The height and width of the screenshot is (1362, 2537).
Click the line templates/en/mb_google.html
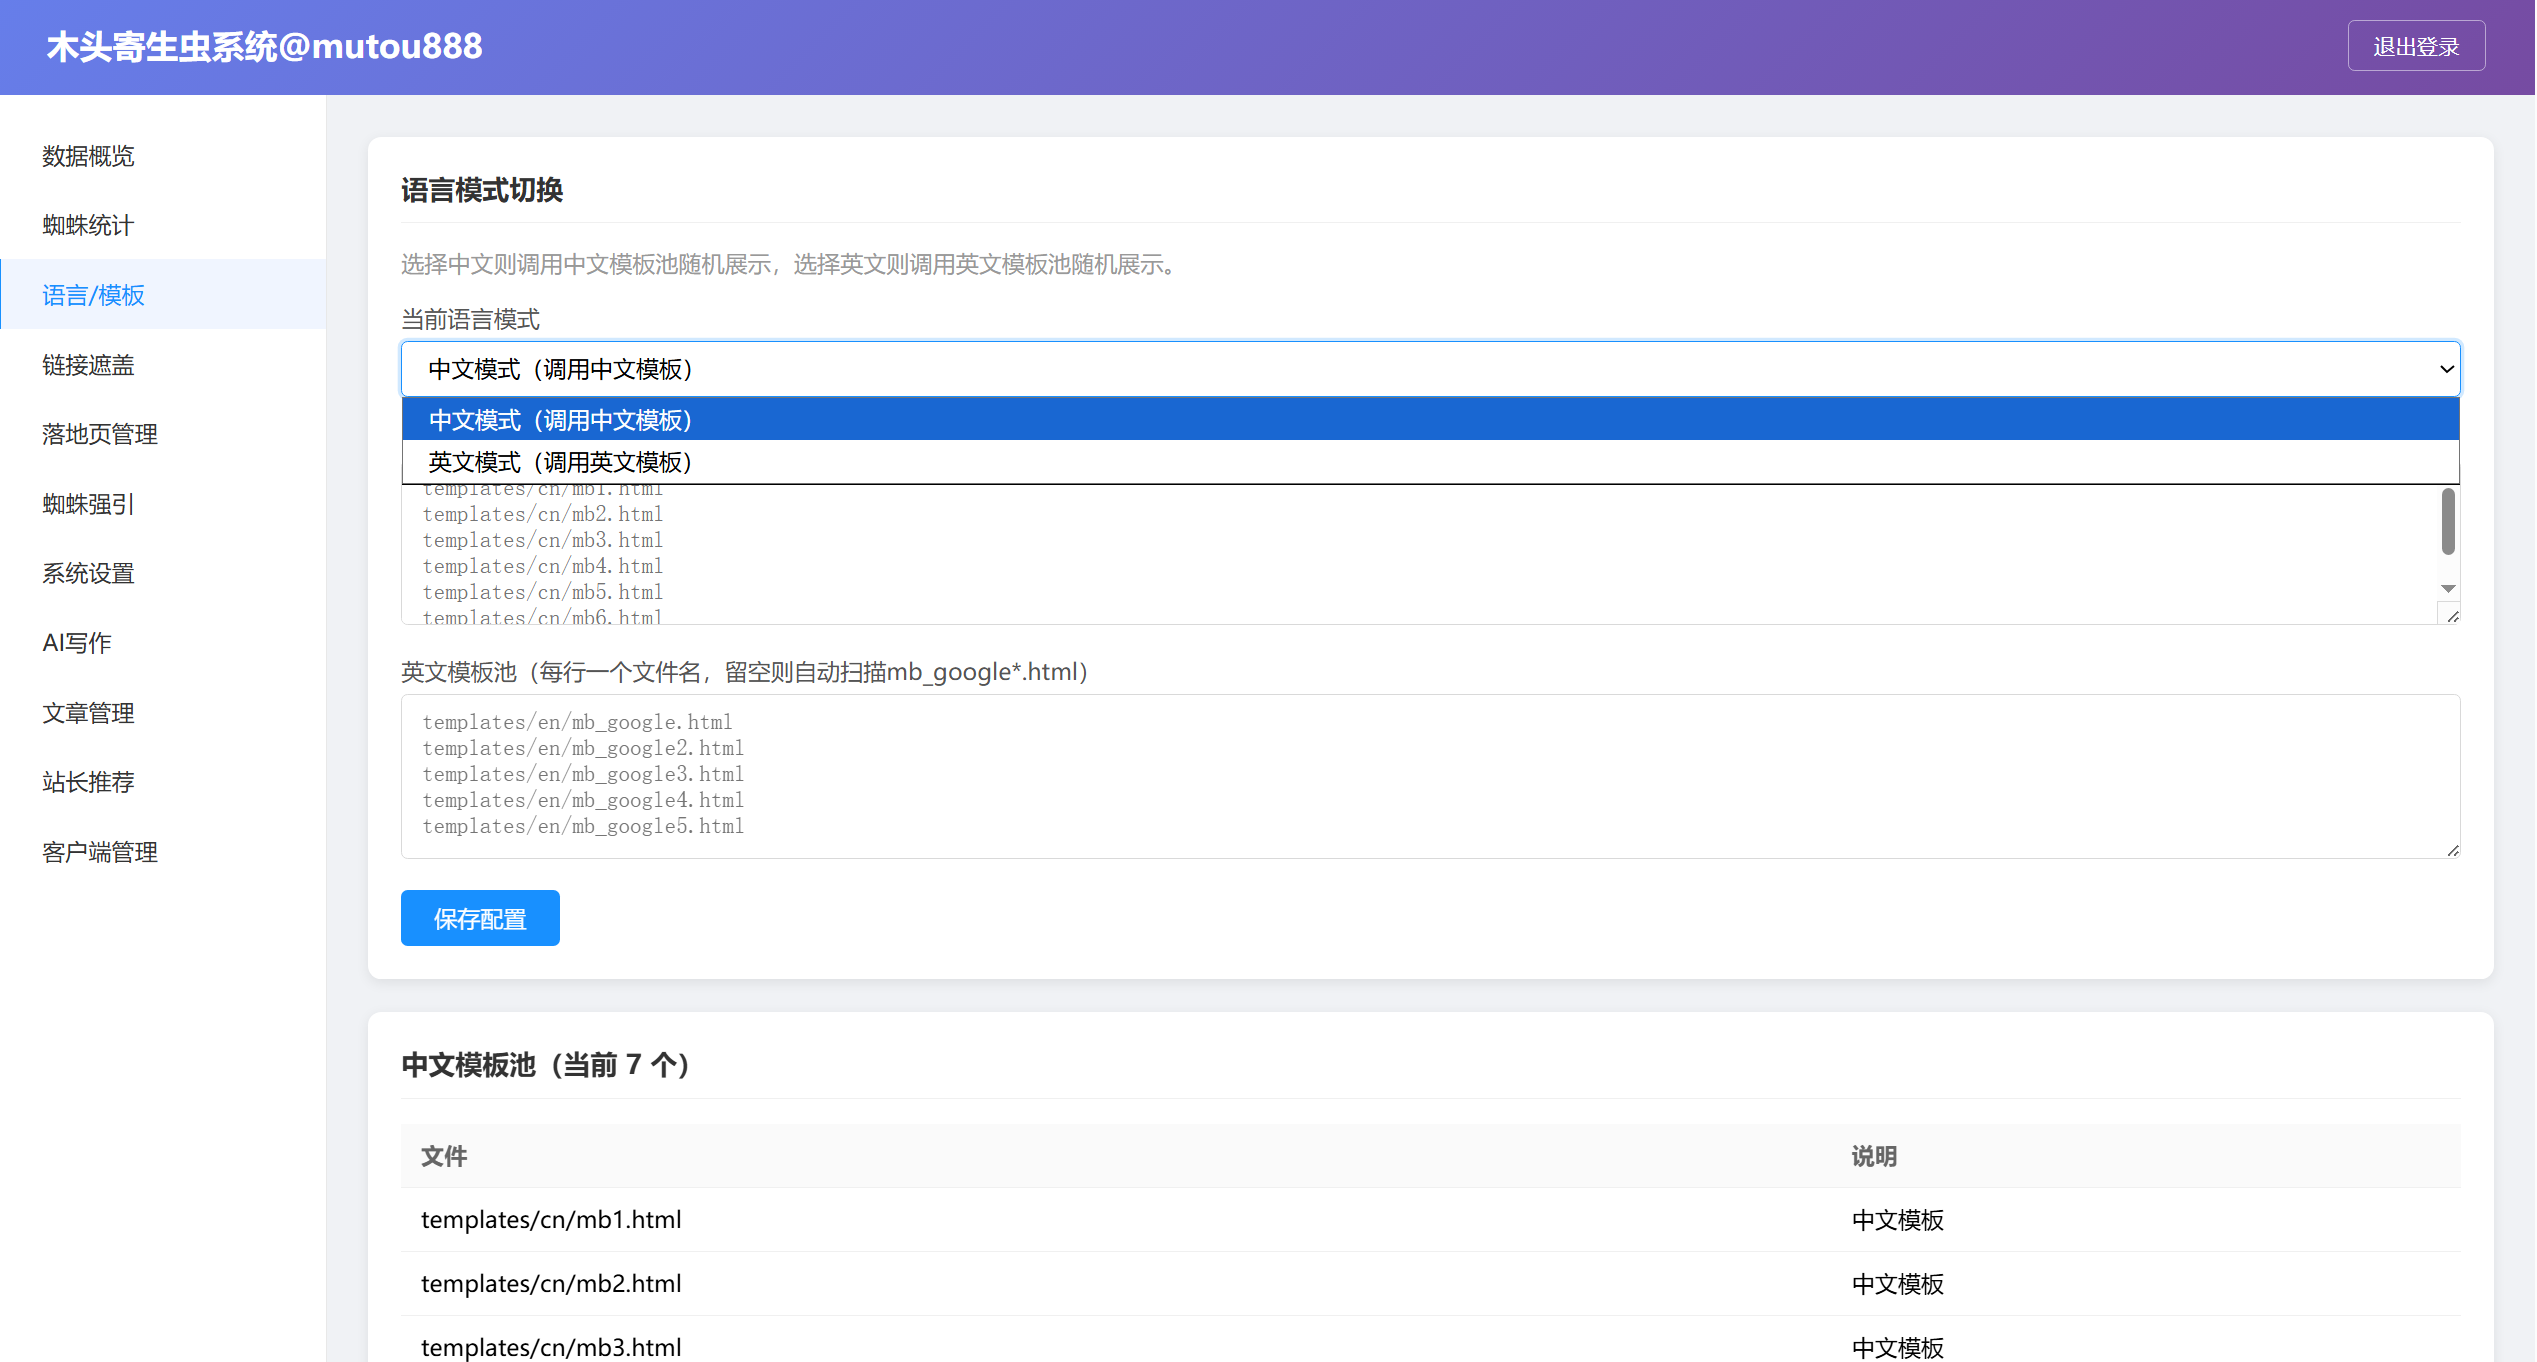click(x=577, y=722)
